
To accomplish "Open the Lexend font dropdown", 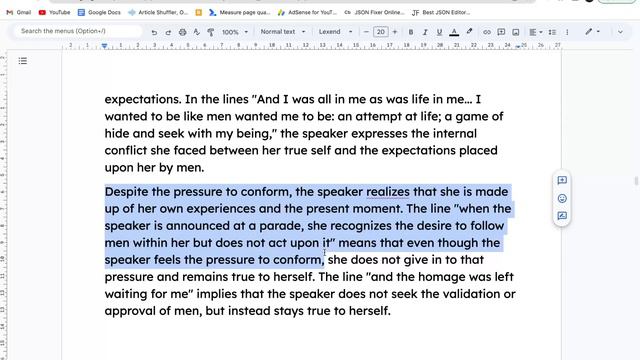I will pyautogui.click(x=335, y=31).
